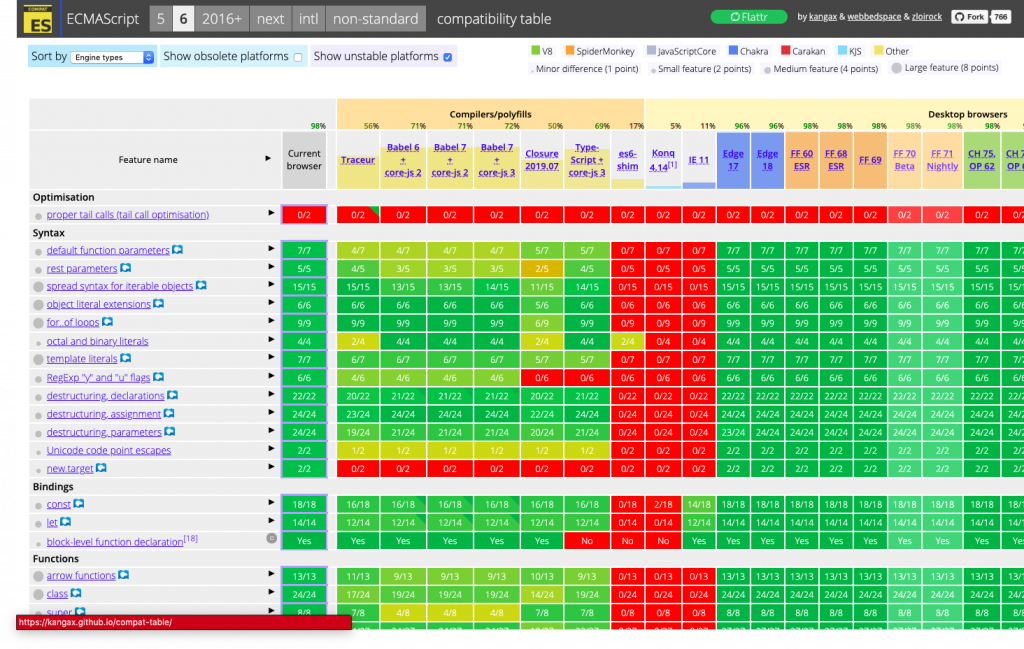Click the Flattr donate button
Viewport: 1024px width, 649px height.
coord(748,17)
